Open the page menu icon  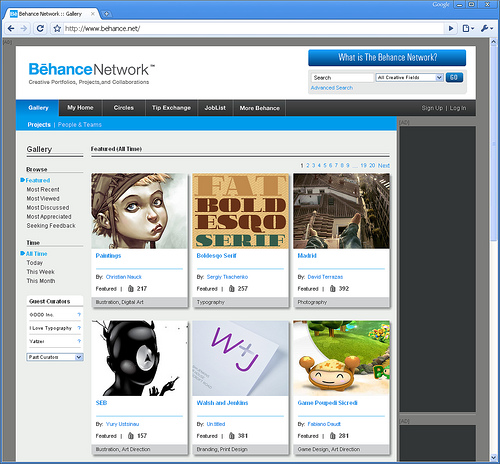pos(468,29)
